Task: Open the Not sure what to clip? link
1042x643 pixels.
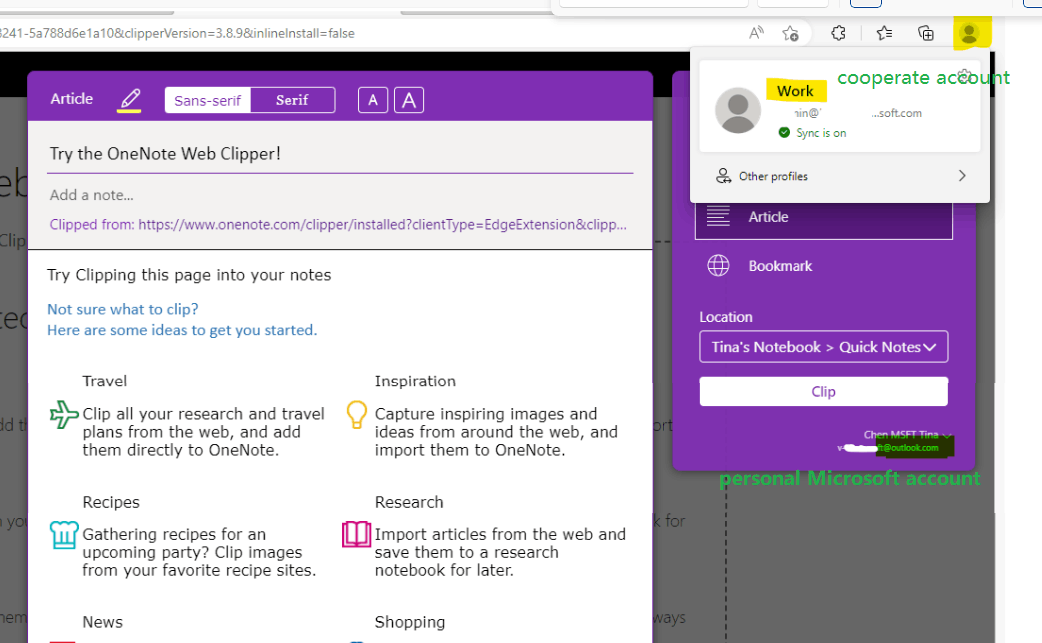Action: point(122,309)
